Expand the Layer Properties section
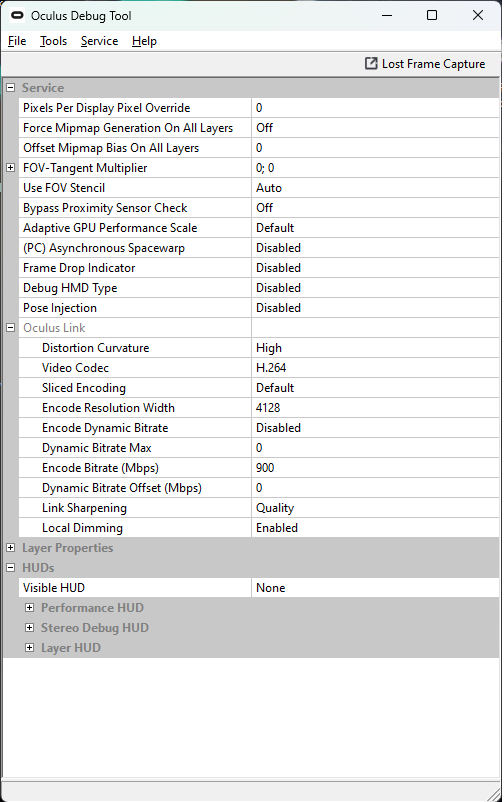The height and width of the screenshot is (802, 504). tap(10, 547)
